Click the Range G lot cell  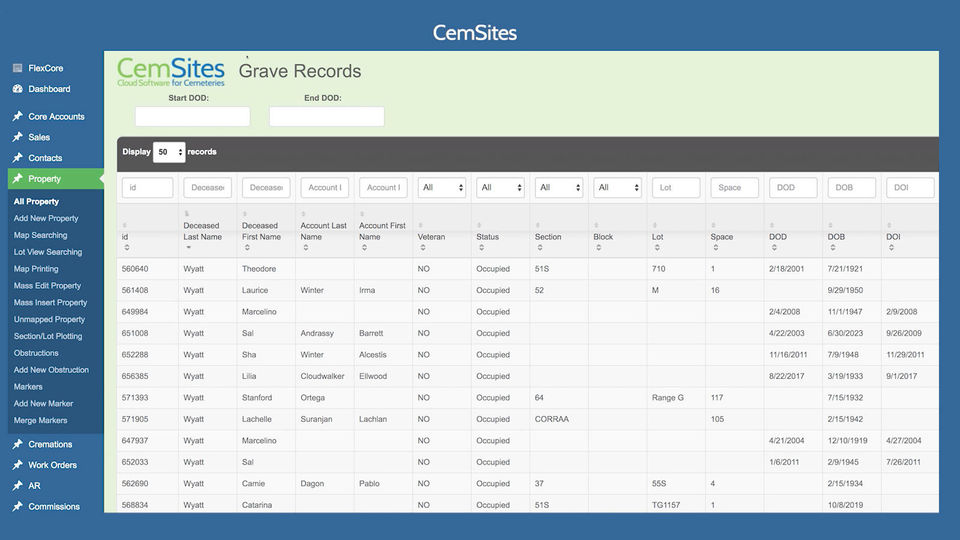676,397
